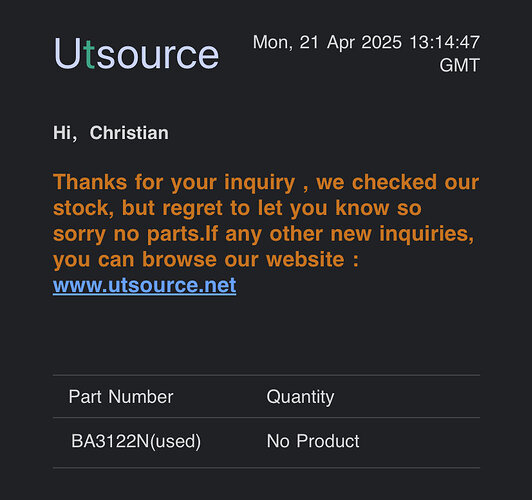Click the line starting stock, but regret

click(237, 208)
